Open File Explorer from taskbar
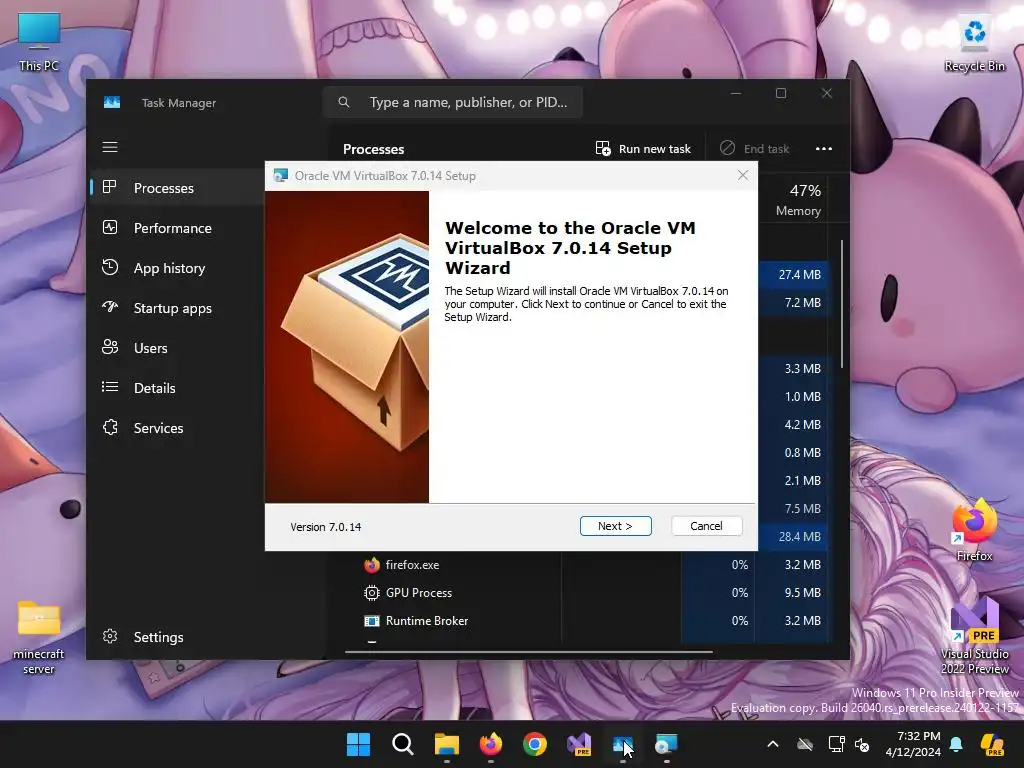The width and height of the screenshot is (1024, 768). click(447, 744)
